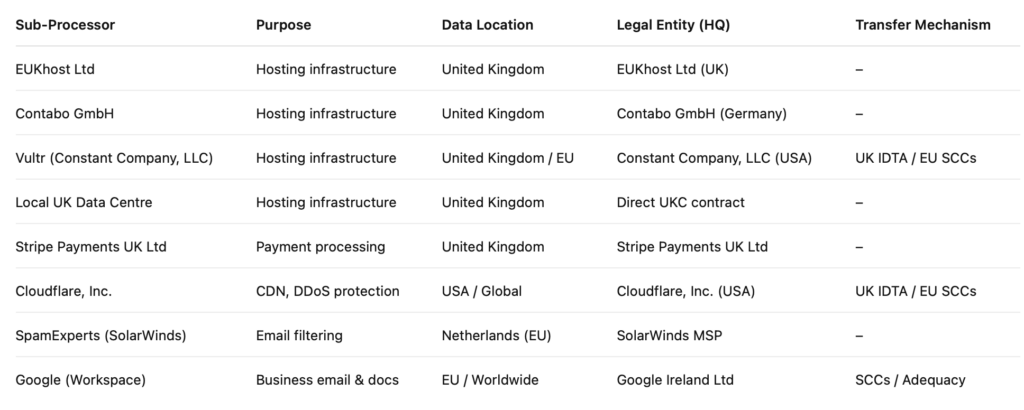Click the Transfer Mechanism column header

[x=923, y=25]
